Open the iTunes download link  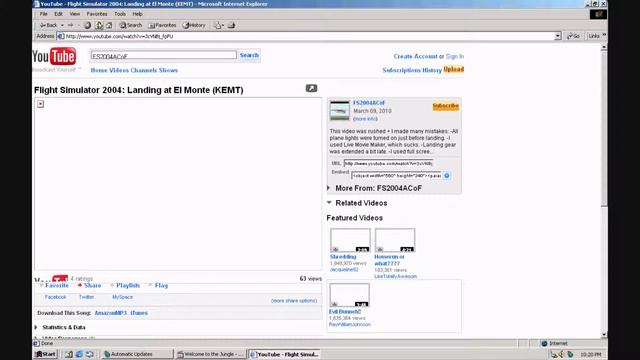(x=139, y=313)
